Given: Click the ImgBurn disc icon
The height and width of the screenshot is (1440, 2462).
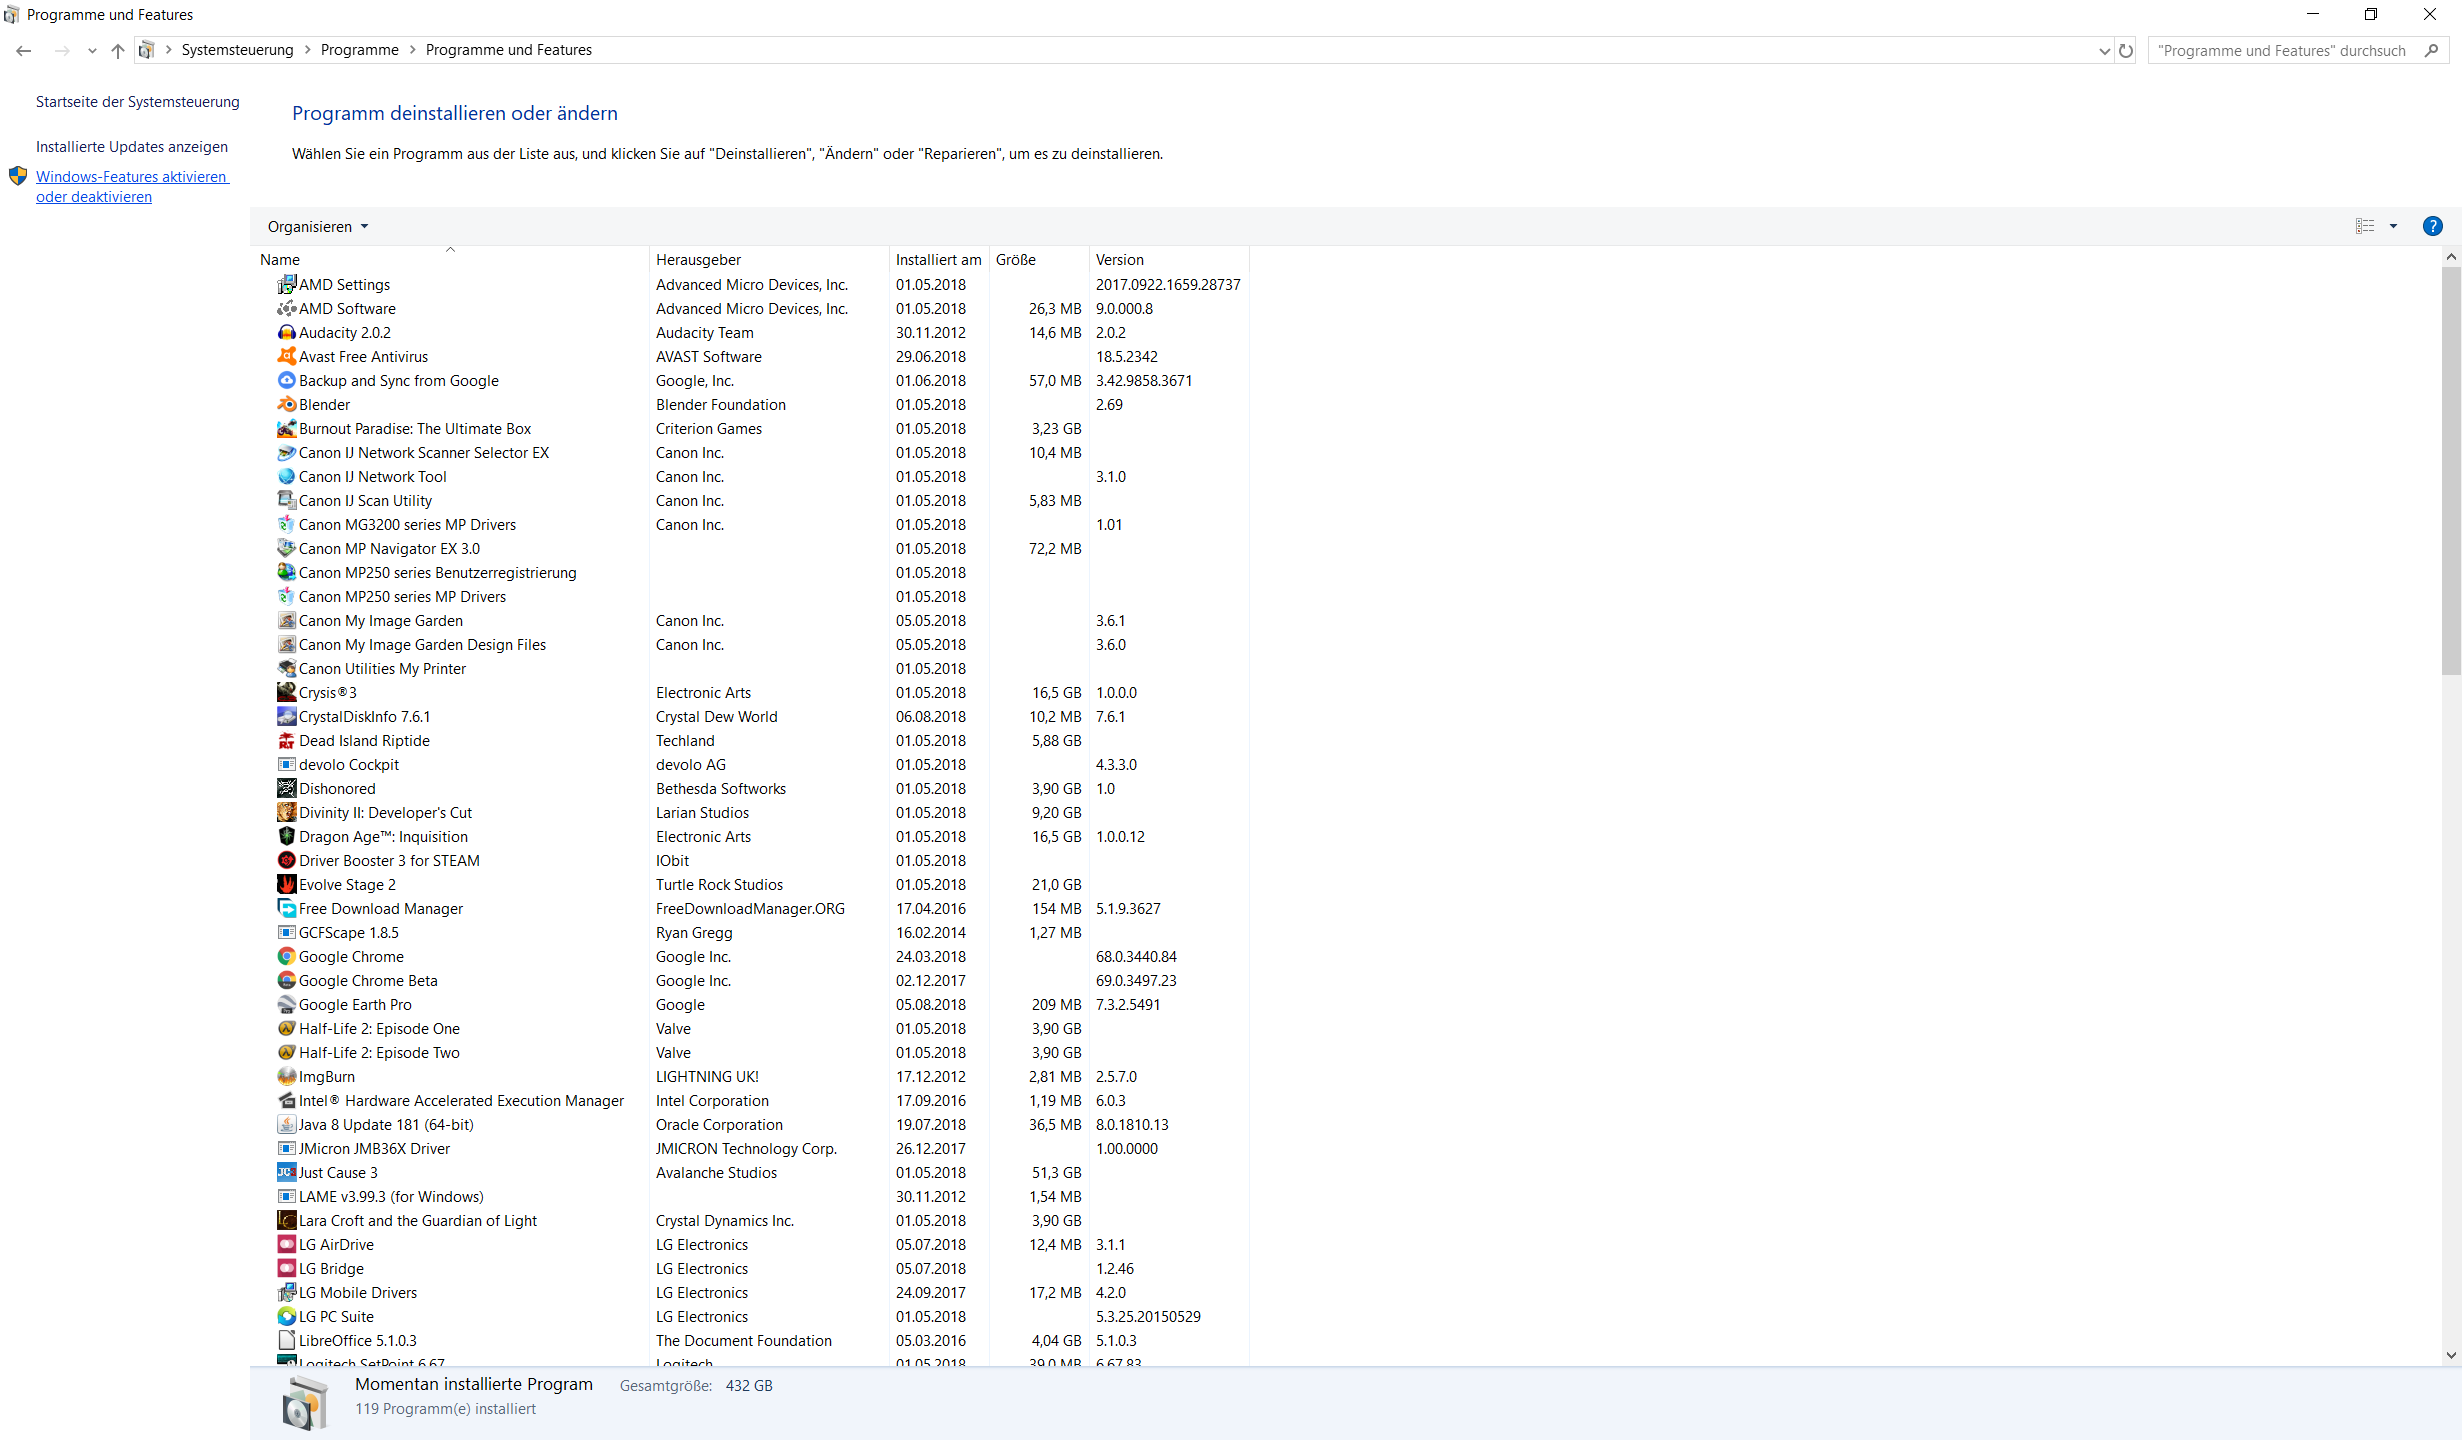Looking at the screenshot, I should click(286, 1076).
